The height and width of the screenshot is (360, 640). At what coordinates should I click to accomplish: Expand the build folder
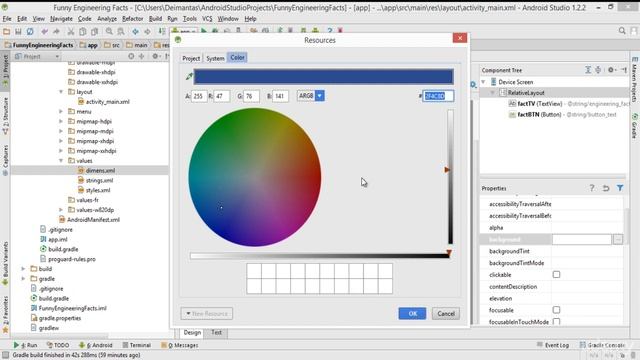tap(23, 269)
